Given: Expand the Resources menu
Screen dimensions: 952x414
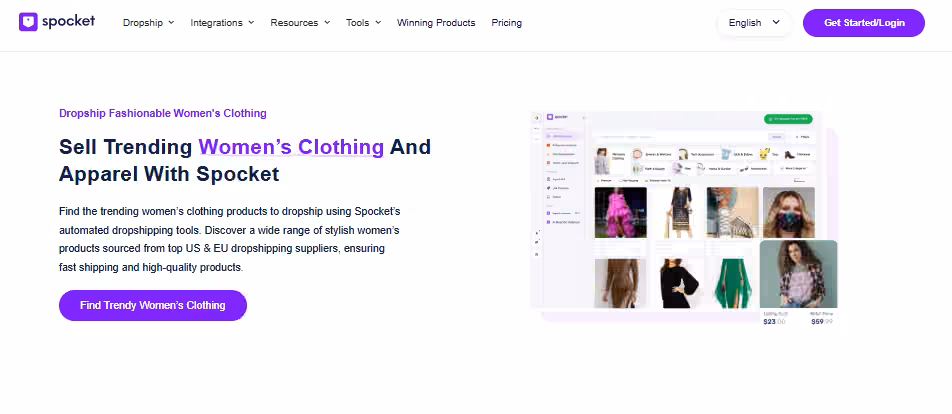Looking at the screenshot, I should point(300,22).
